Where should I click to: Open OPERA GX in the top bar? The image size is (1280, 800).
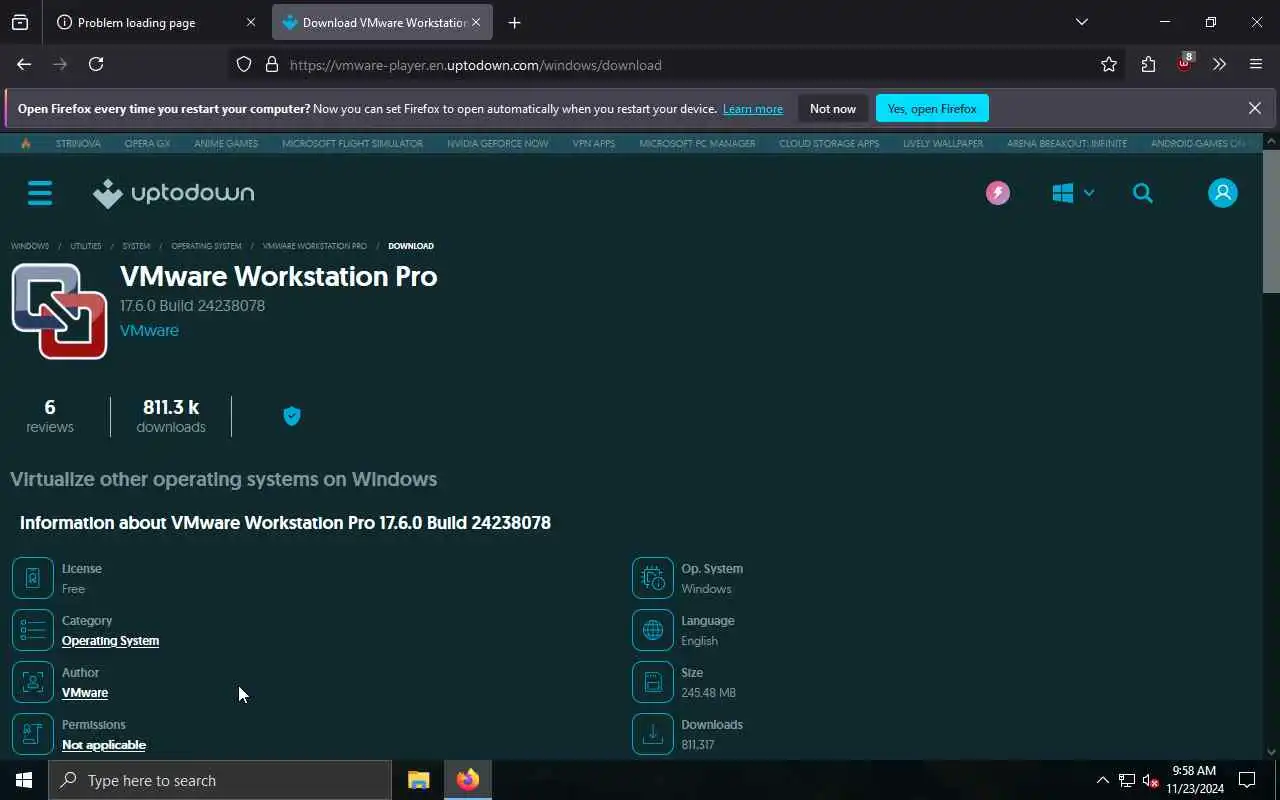point(147,144)
